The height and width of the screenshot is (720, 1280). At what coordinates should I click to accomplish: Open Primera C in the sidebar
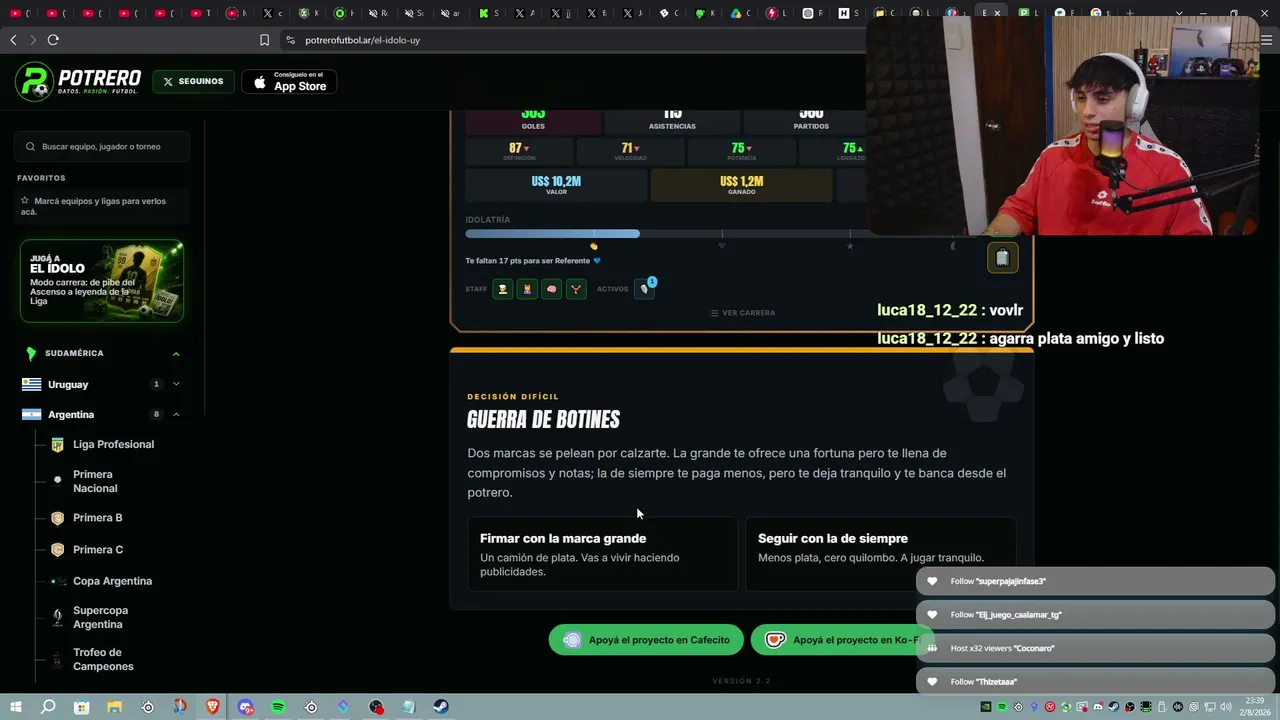98,550
